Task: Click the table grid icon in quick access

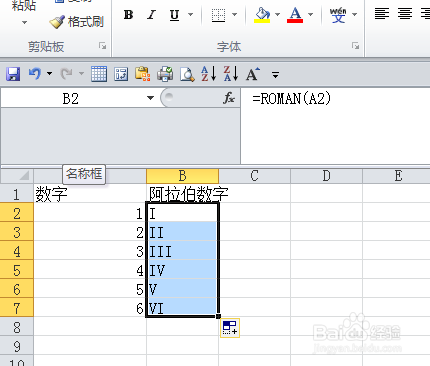Action: (x=99, y=74)
